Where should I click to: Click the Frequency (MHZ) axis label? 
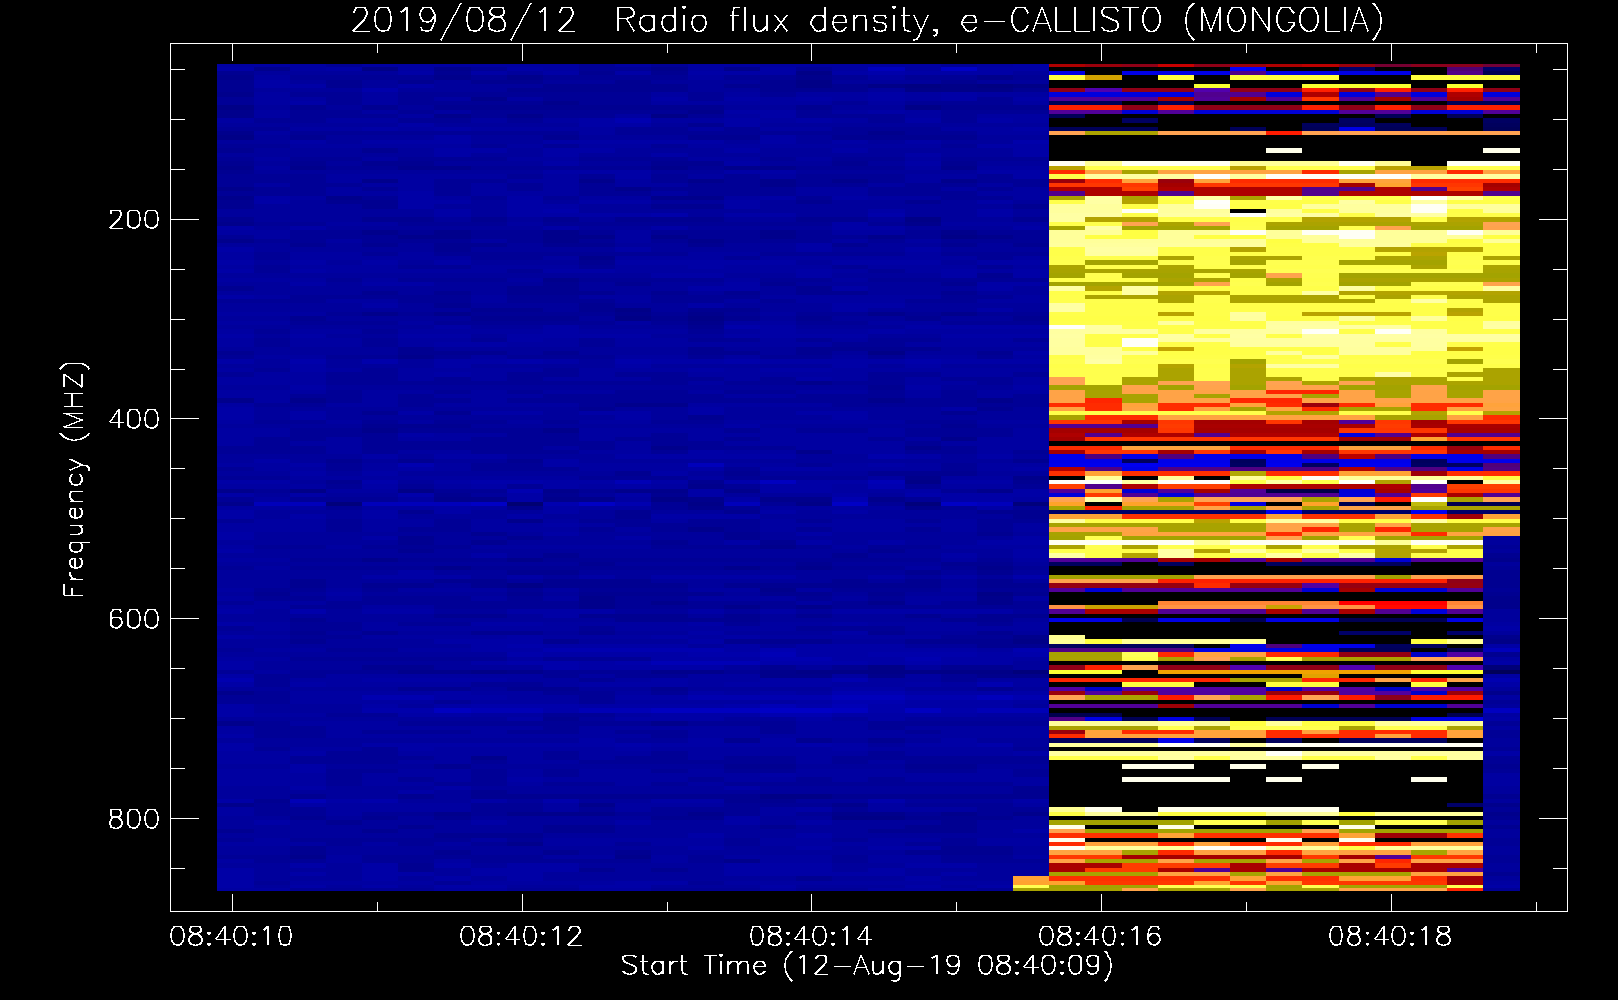tap(75, 480)
